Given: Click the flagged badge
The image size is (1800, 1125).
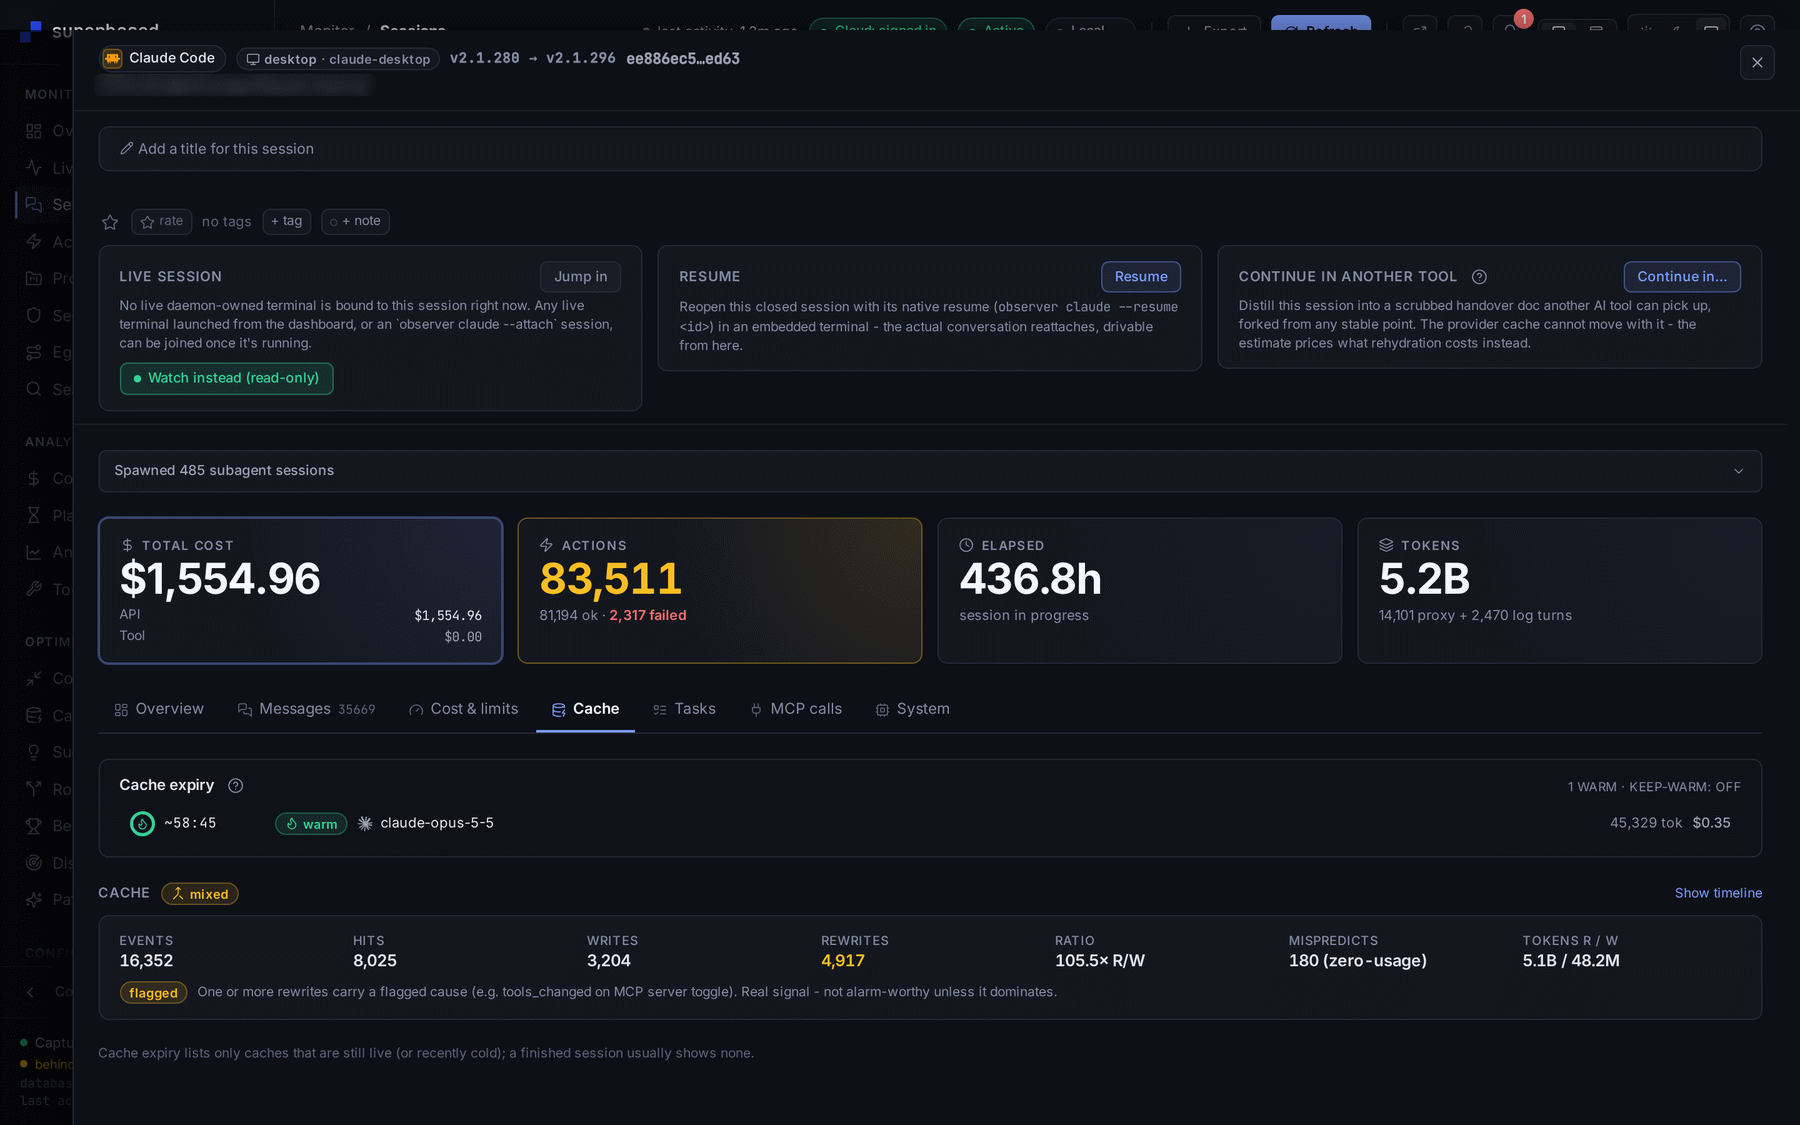Looking at the screenshot, I should (153, 993).
